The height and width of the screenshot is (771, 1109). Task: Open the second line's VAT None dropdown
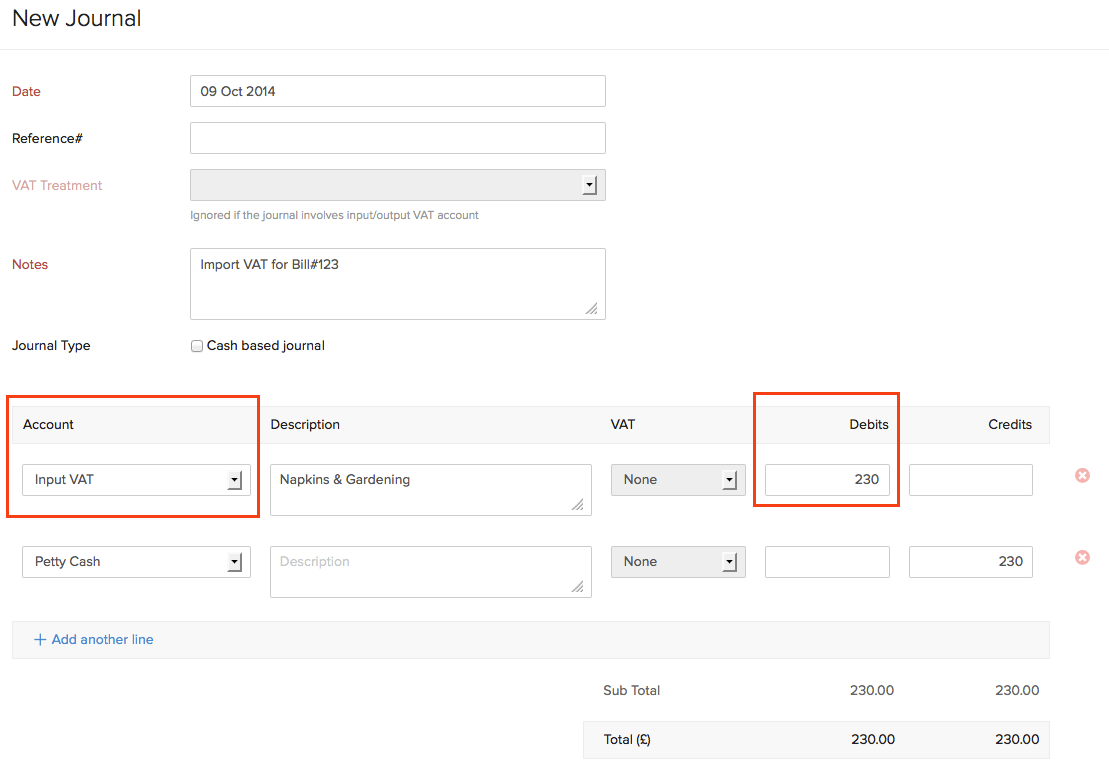pos(678,561)
